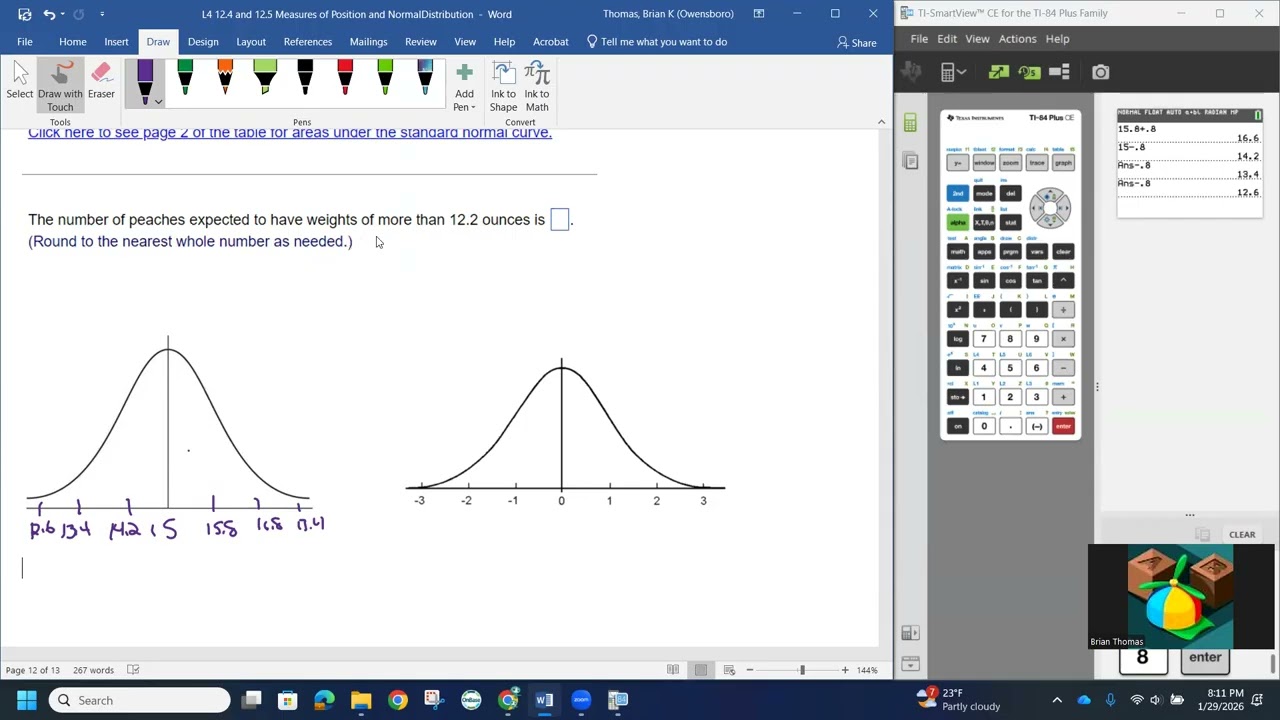The height and width of the screenshot is (720, 1280).
Task: Choose the Select tool in Draw ribbon
Action: pos(20,82)
